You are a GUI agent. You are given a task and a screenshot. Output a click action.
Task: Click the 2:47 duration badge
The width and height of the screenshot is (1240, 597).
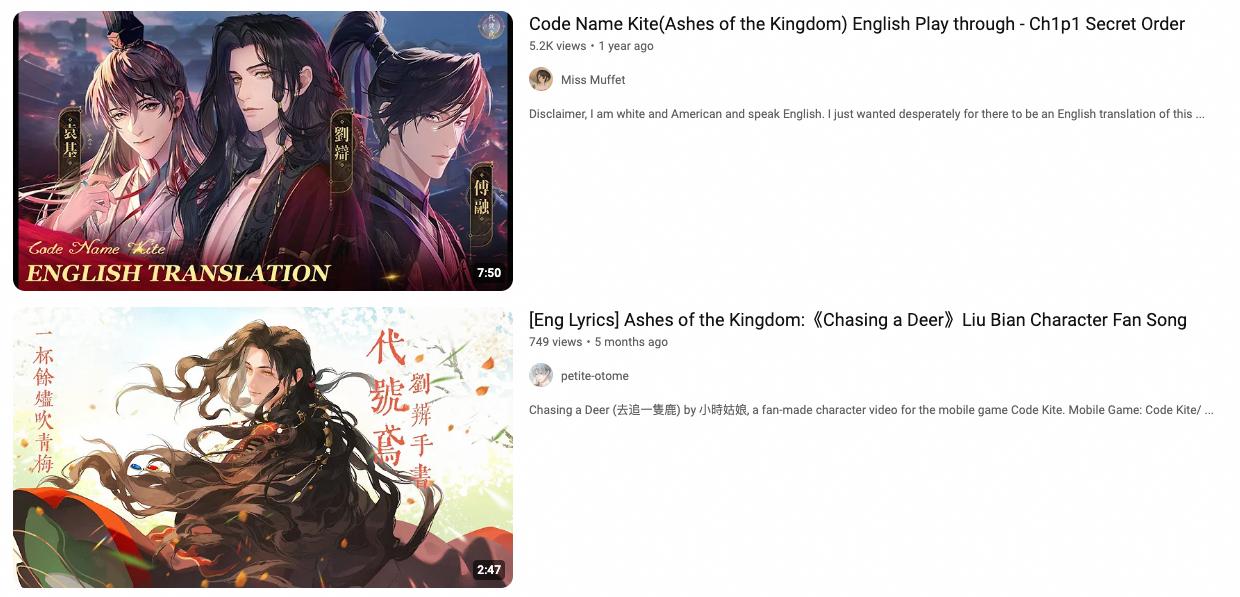click(x=489, y=570)
